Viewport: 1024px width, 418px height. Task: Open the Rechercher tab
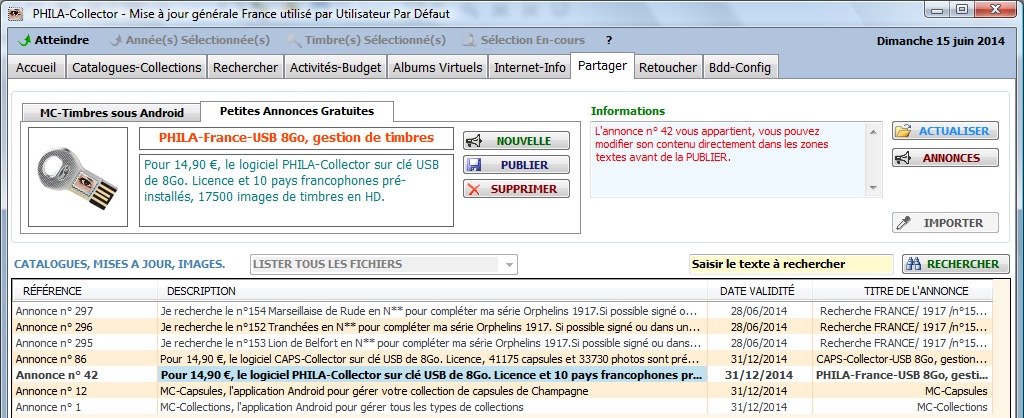point(246,67)
